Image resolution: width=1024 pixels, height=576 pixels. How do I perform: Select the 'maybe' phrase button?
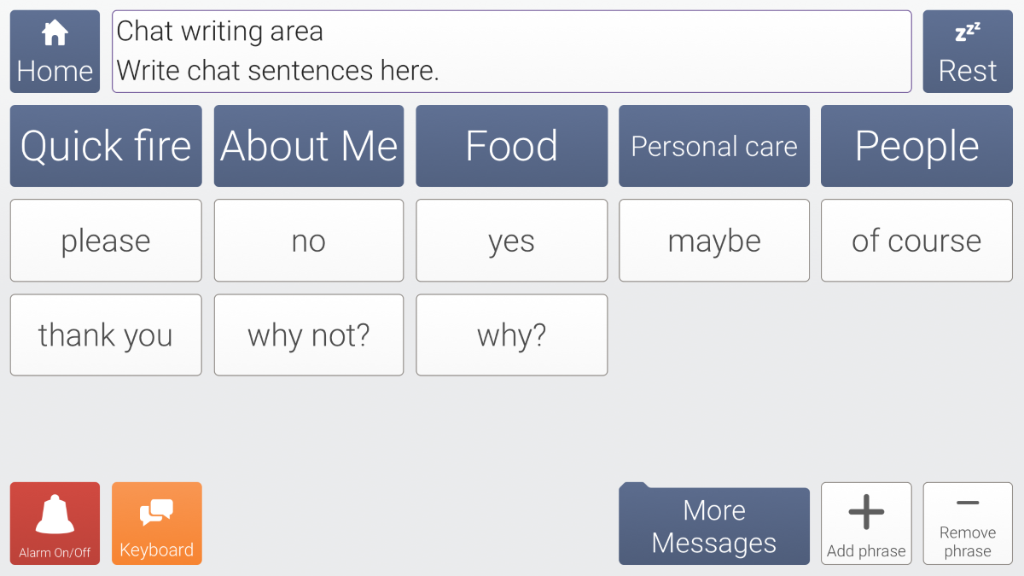point(714,241)
